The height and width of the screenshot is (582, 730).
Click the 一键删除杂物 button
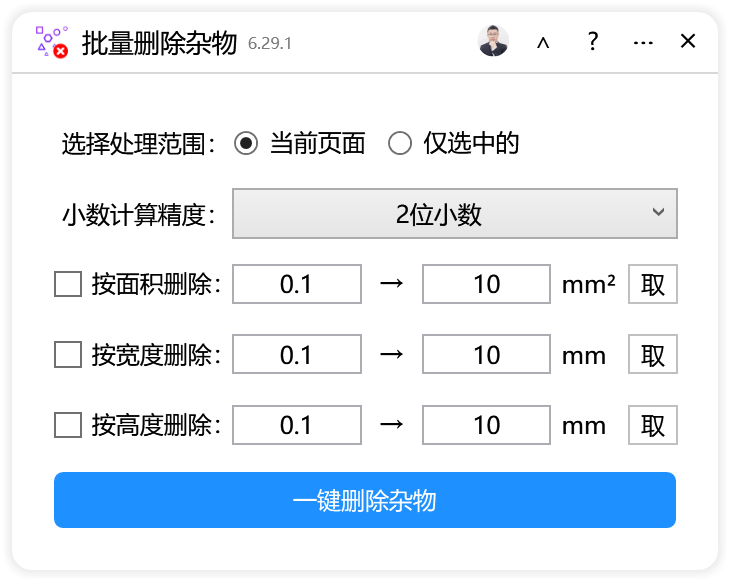[x=365, y=500]
